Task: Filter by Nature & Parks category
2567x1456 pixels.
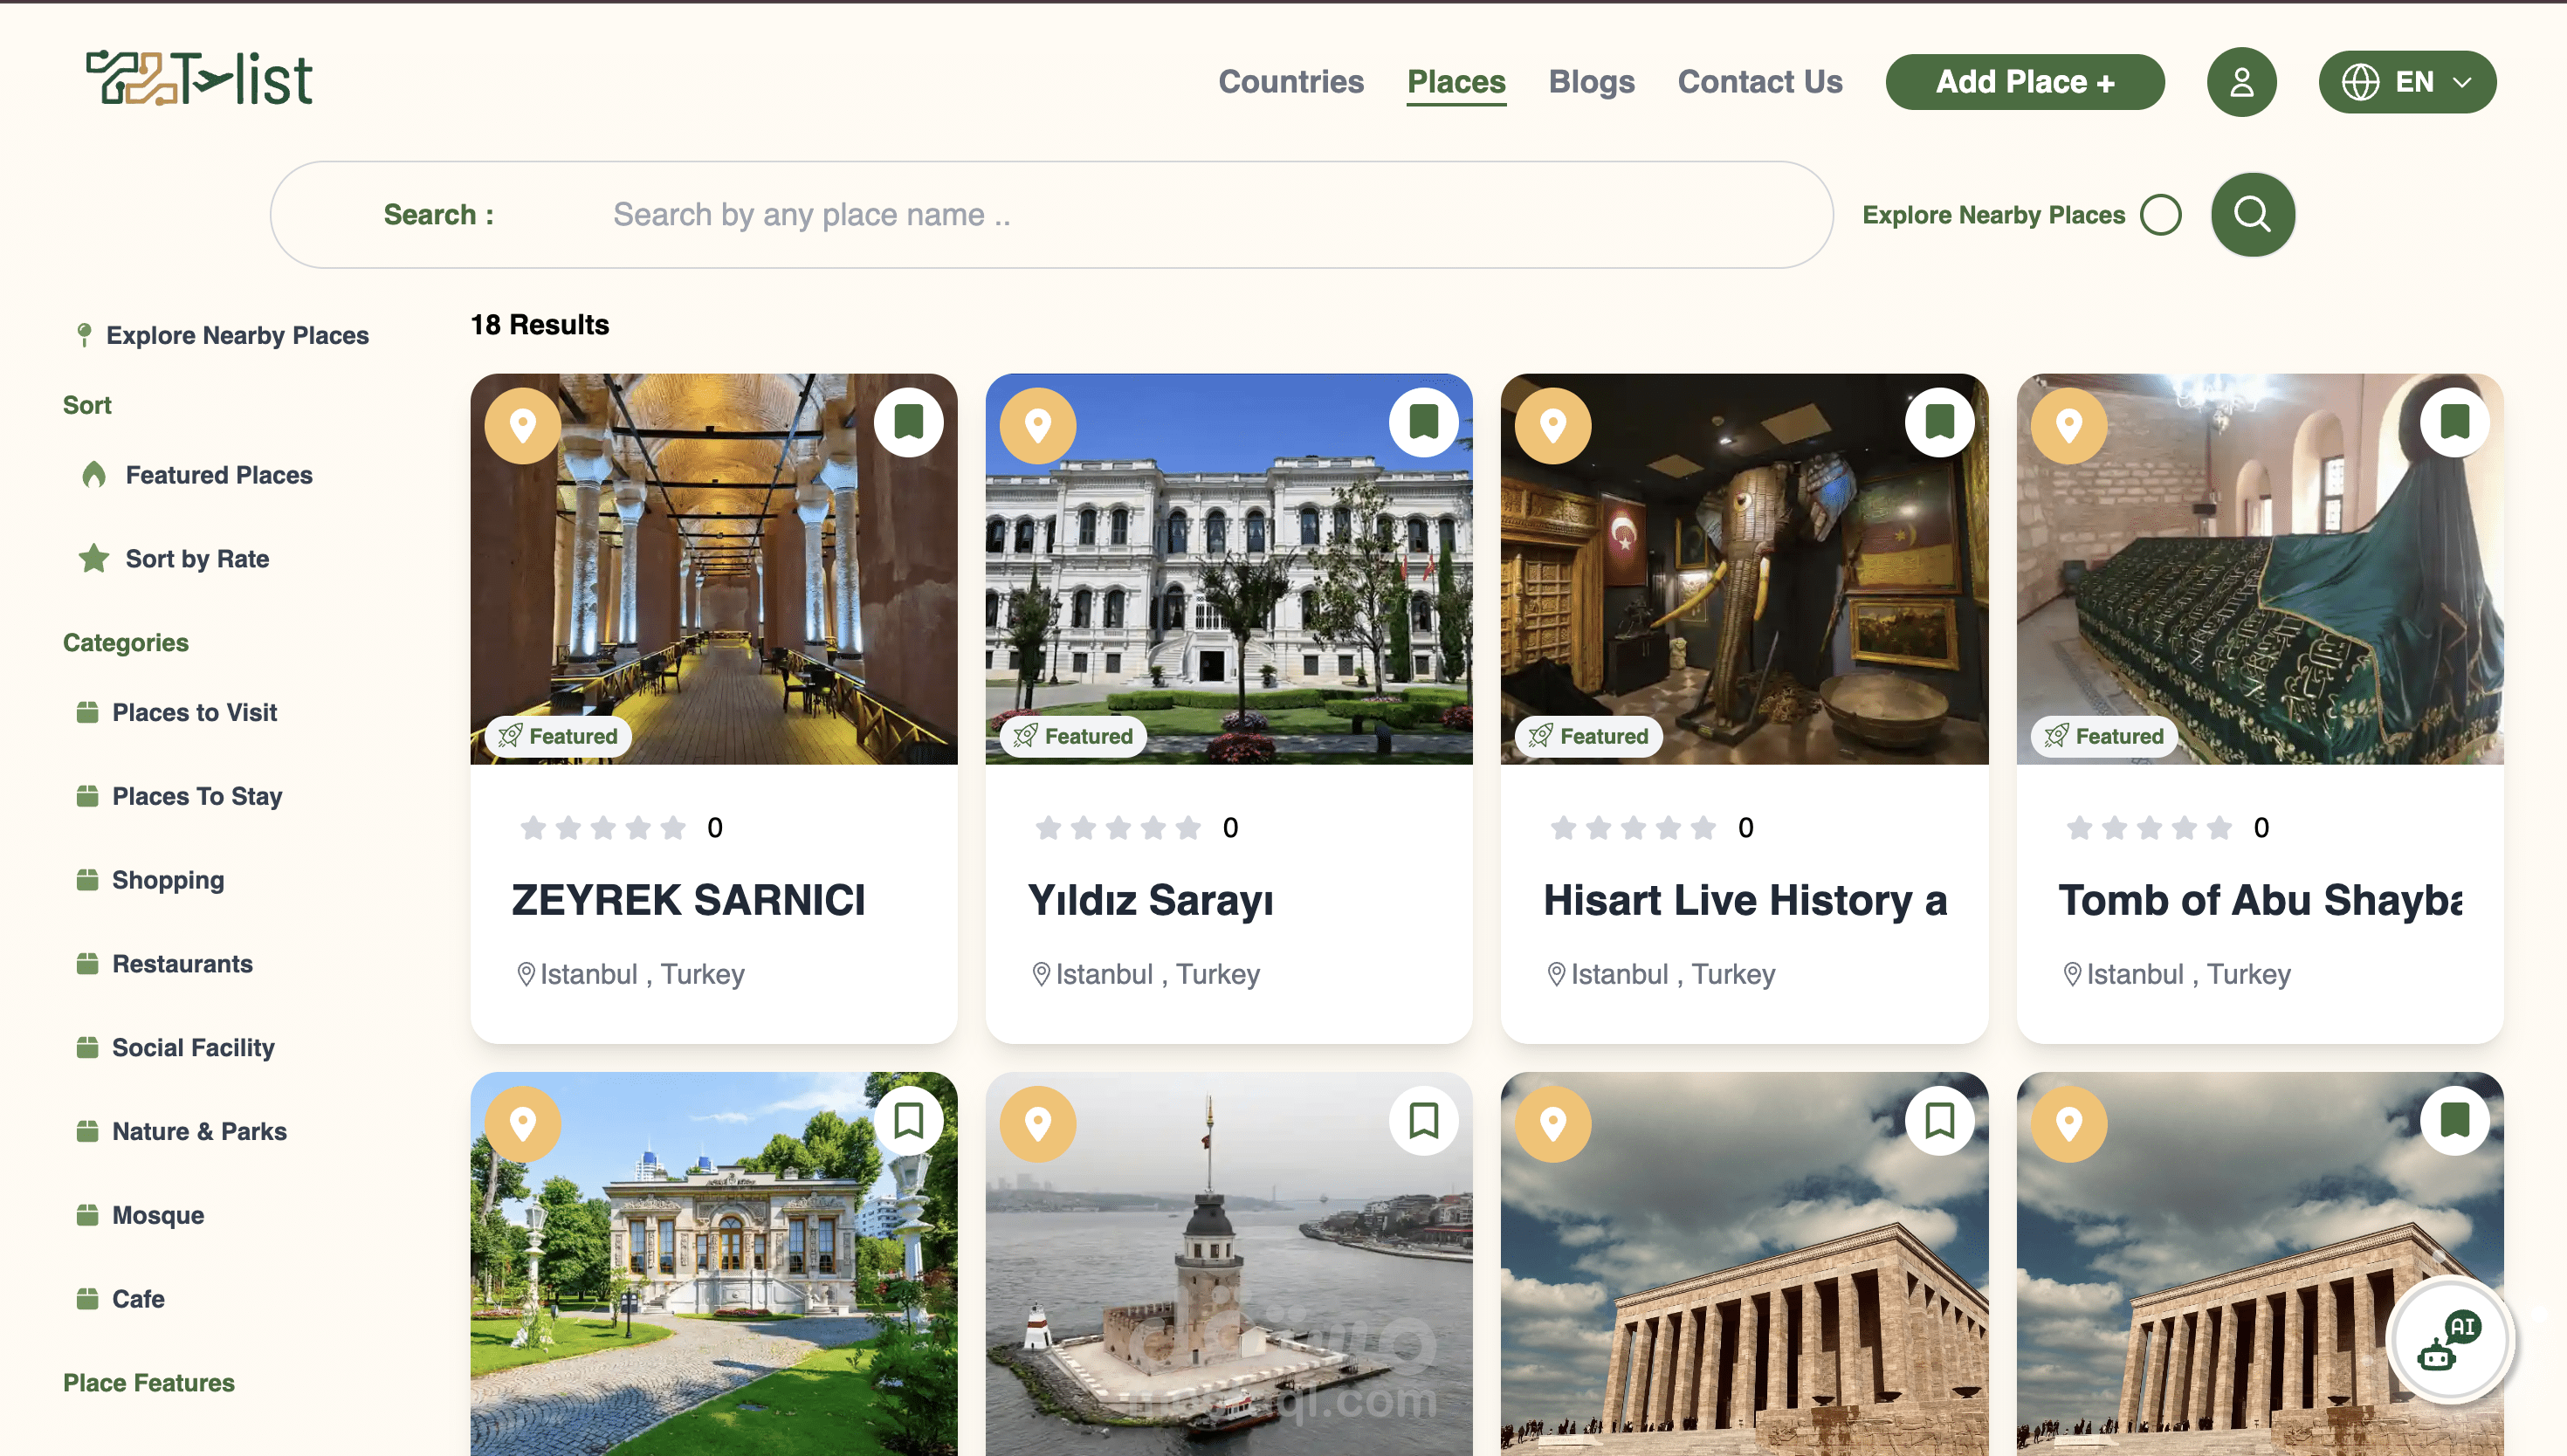Action: (x=198, y=1131)
